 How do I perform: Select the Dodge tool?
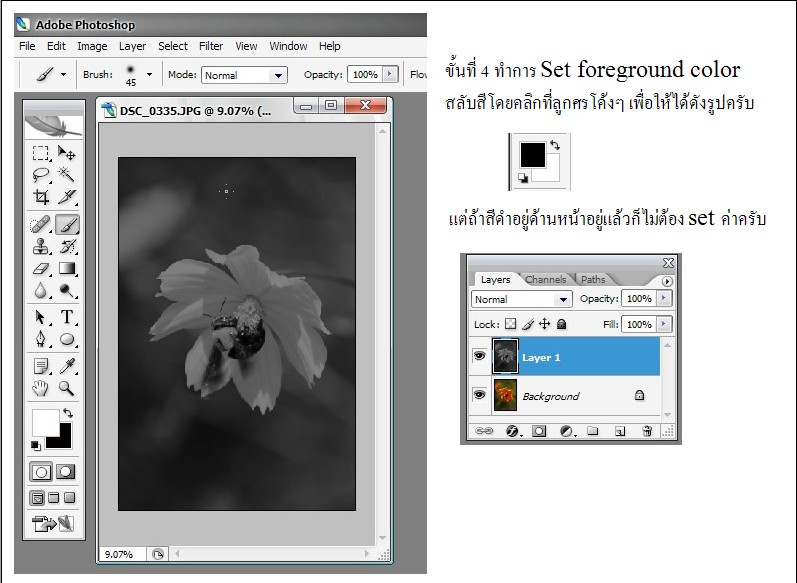[67, 290]
